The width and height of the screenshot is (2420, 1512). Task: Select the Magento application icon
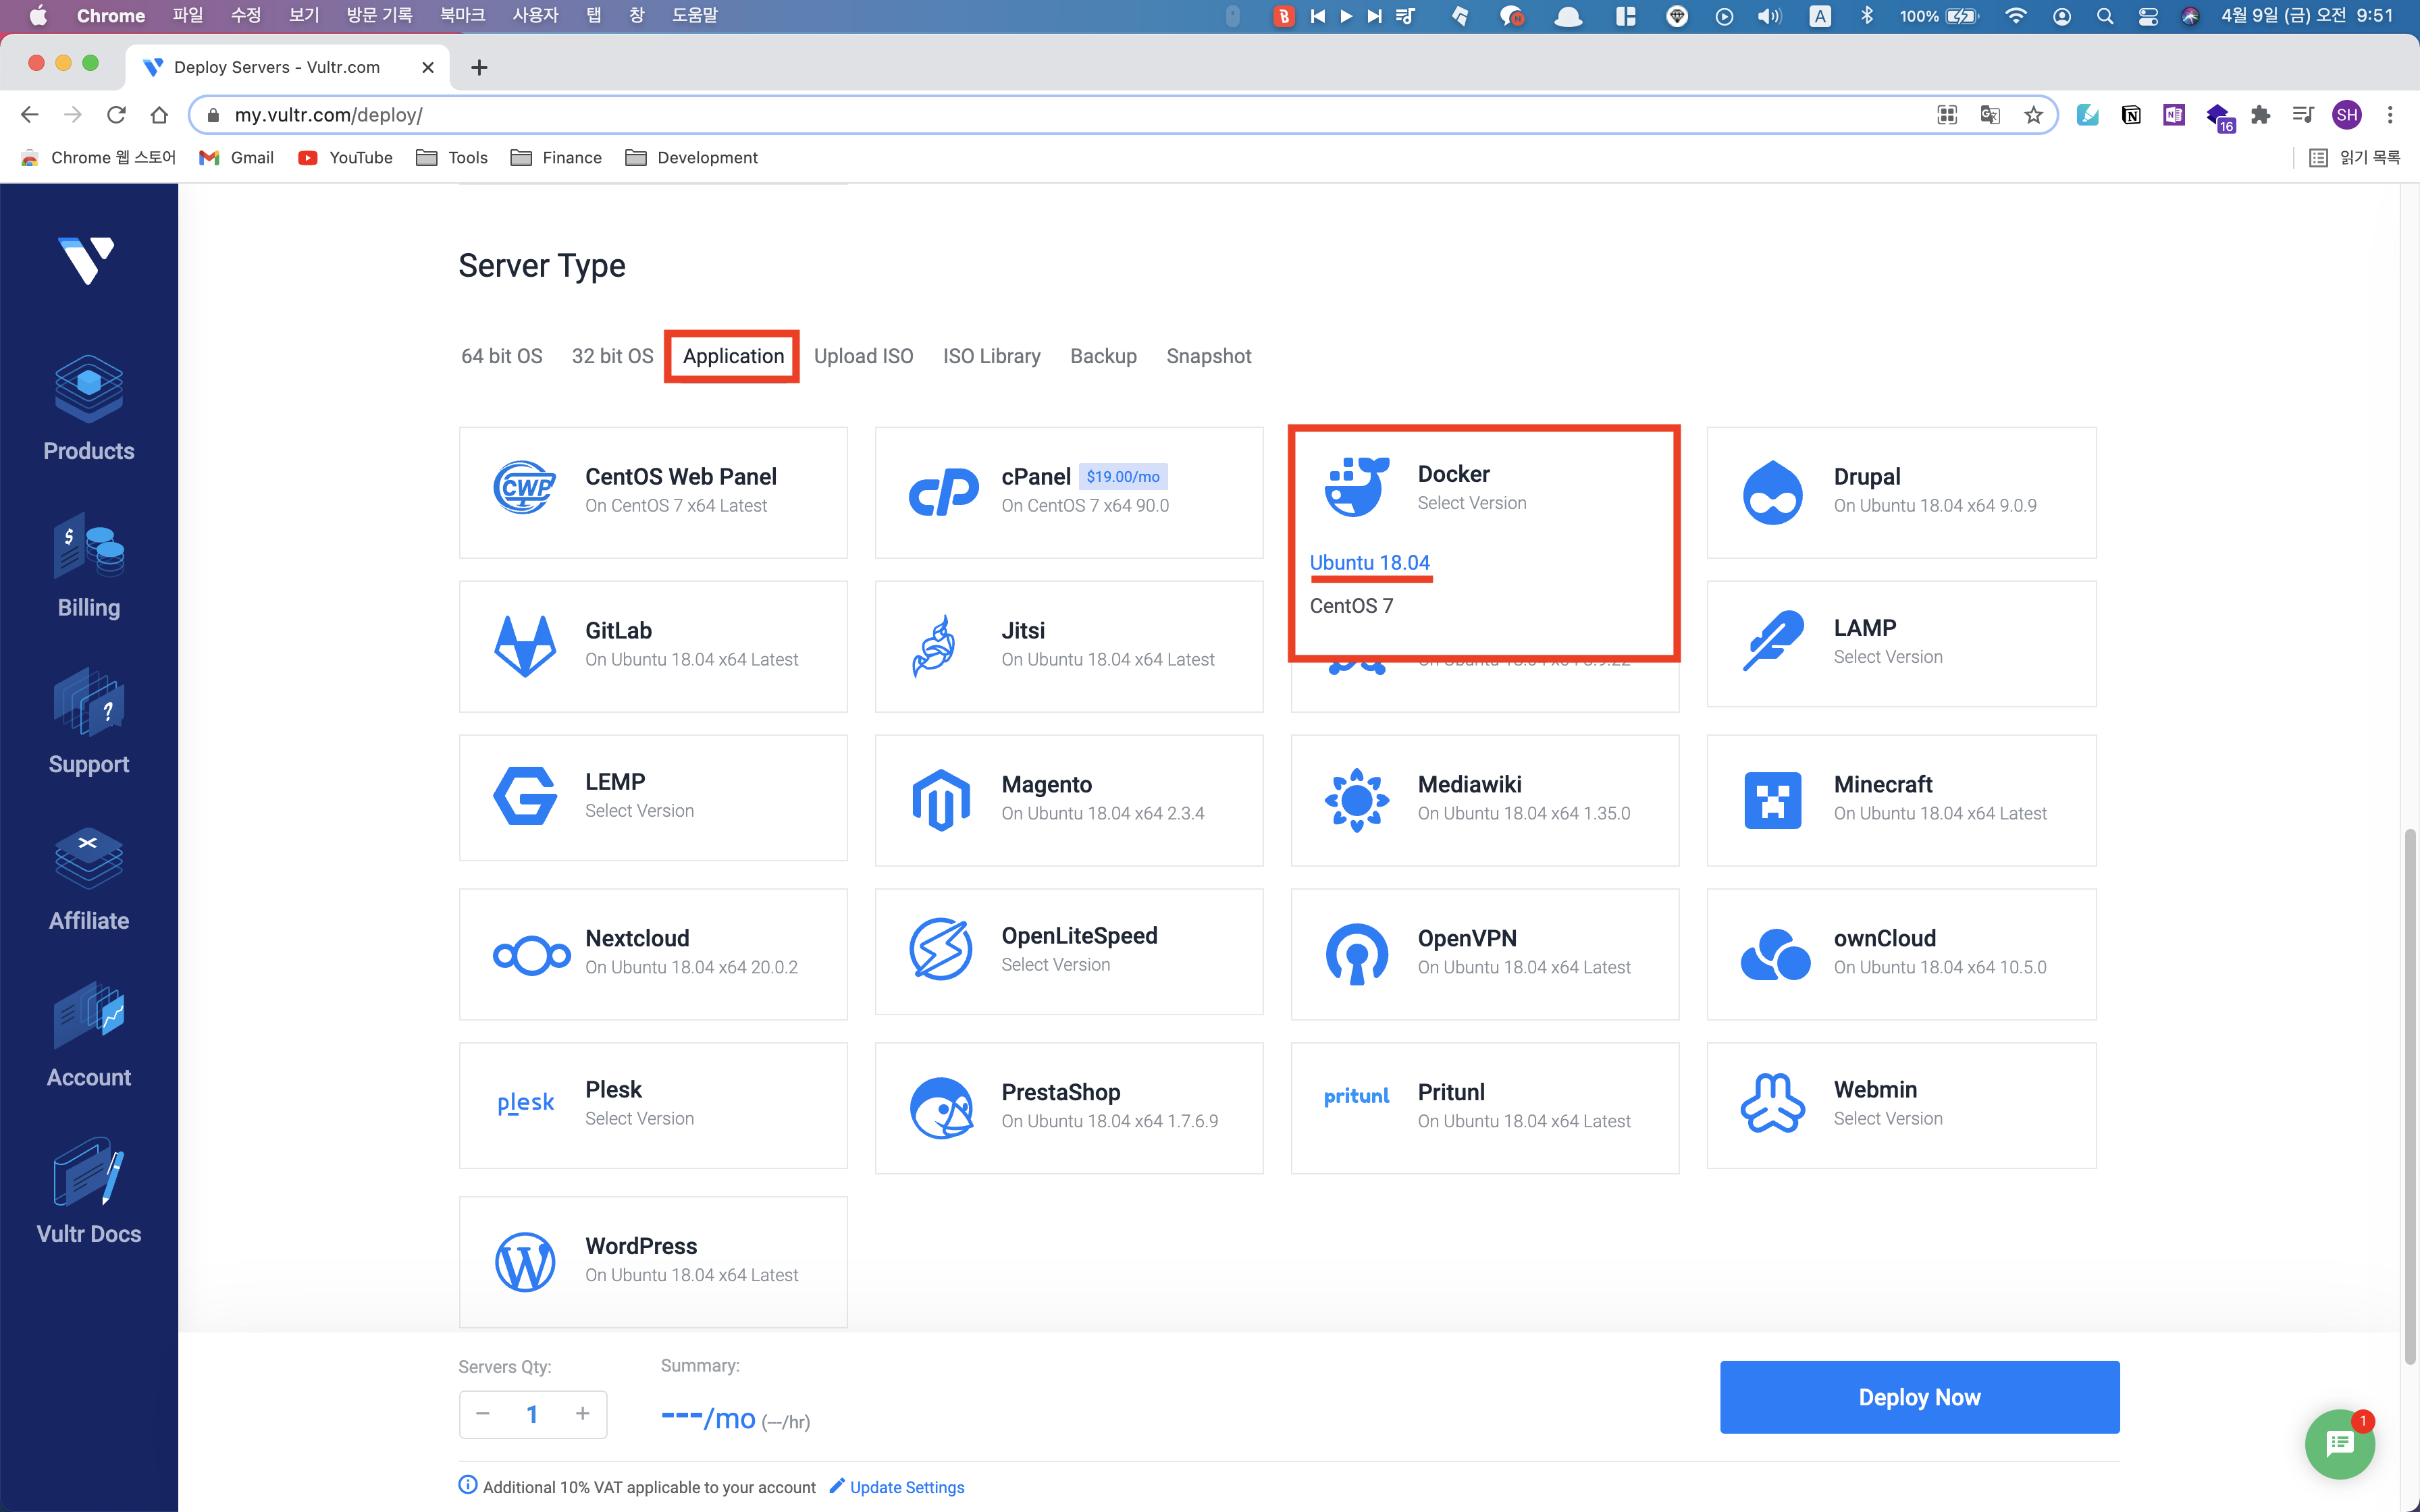[941, 800]
